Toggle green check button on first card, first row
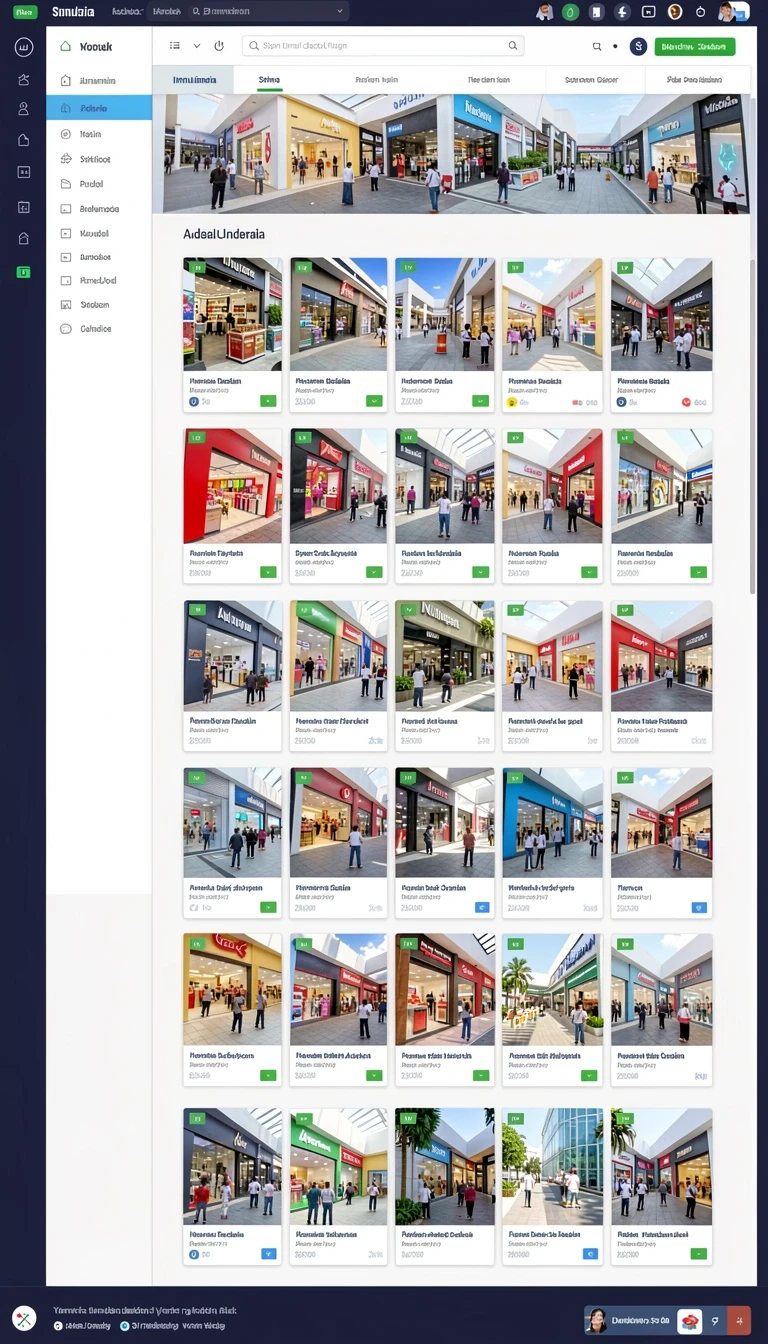This screenshot has height=1344, width=768. tap(267, 401)
